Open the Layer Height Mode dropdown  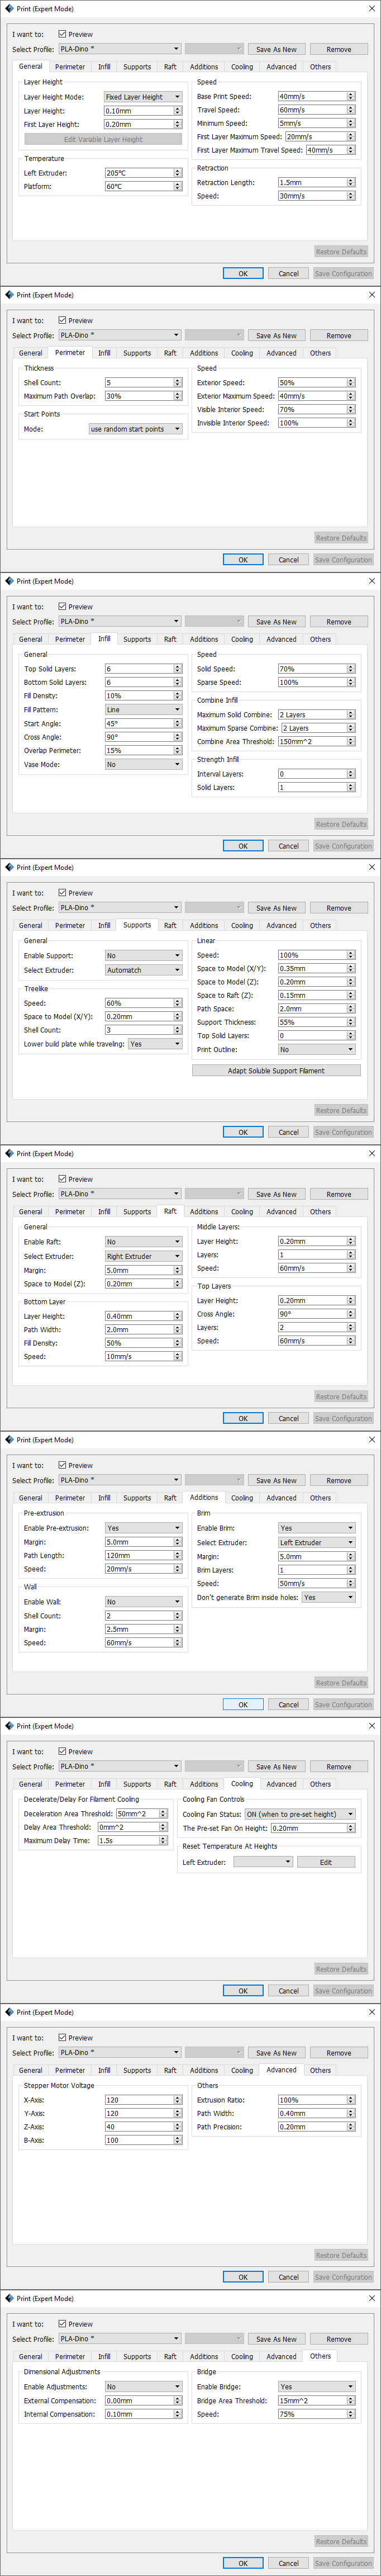[x=143, y=97]
